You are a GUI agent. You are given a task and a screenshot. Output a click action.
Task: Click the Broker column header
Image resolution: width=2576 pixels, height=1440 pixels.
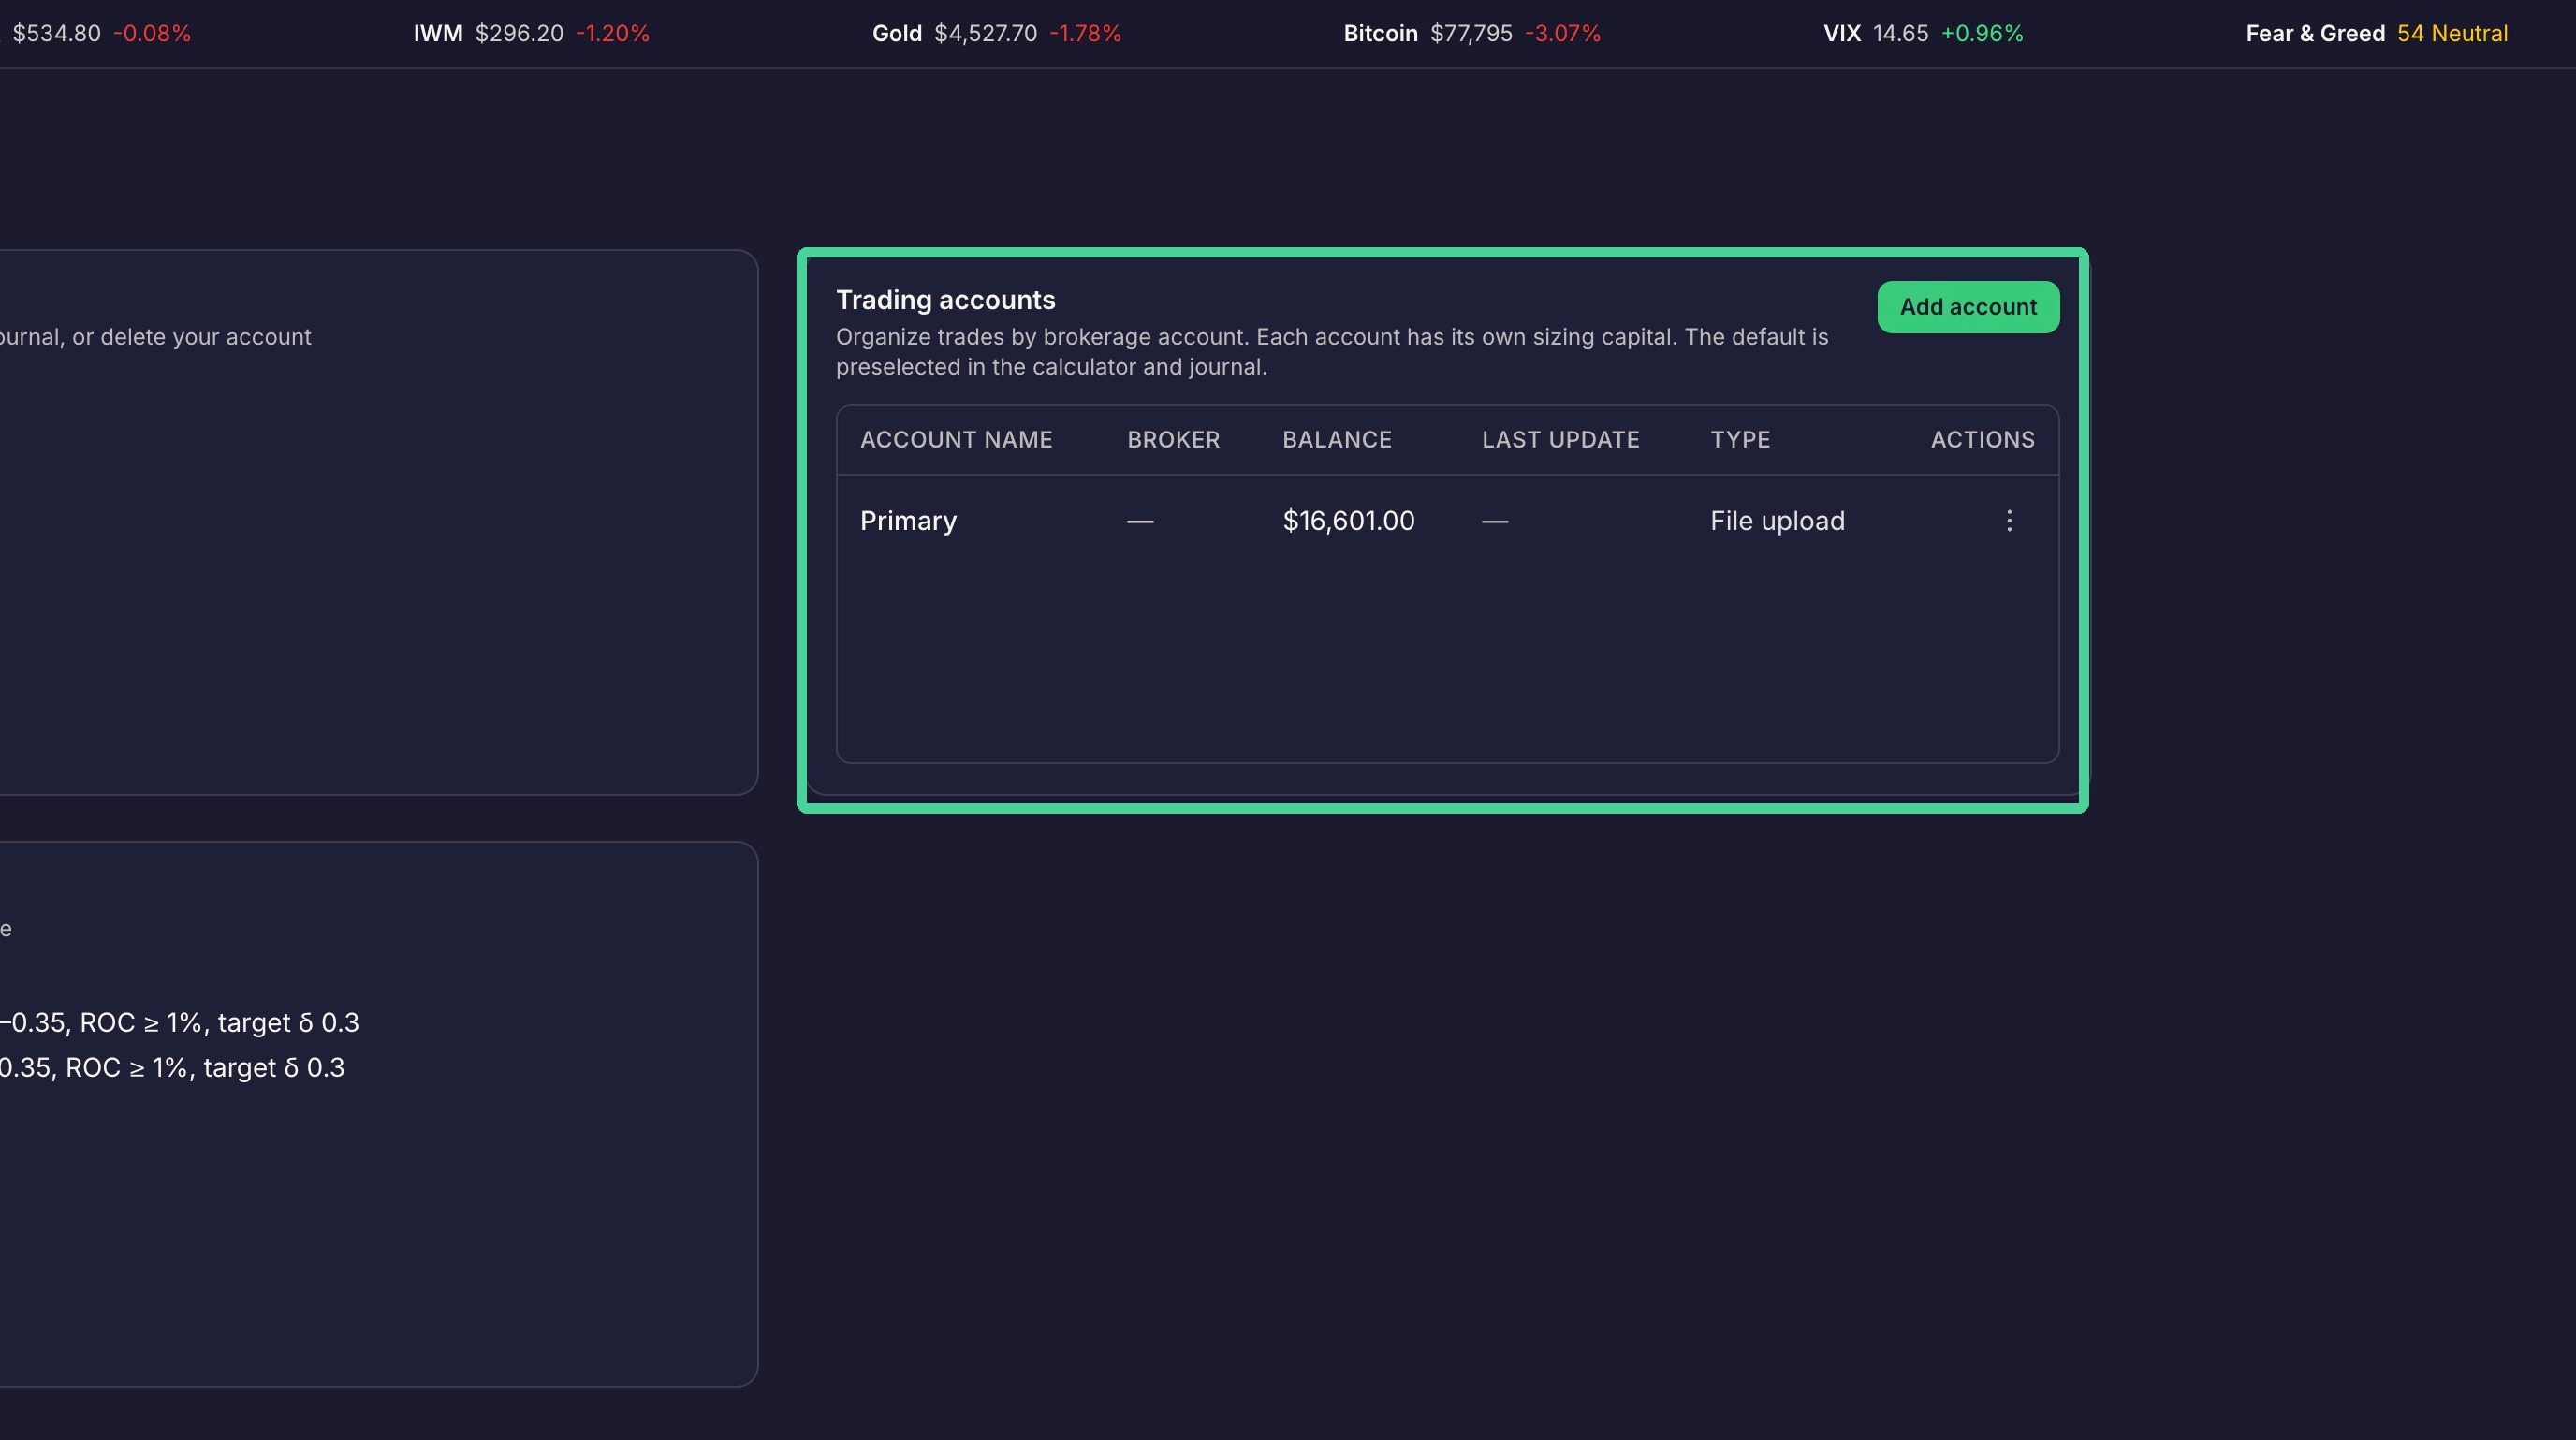1173,440
